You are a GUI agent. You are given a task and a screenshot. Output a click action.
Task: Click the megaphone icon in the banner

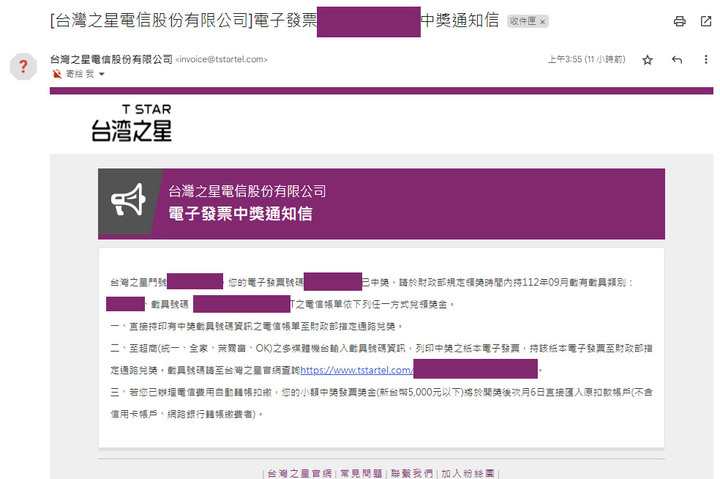[128, 200]
